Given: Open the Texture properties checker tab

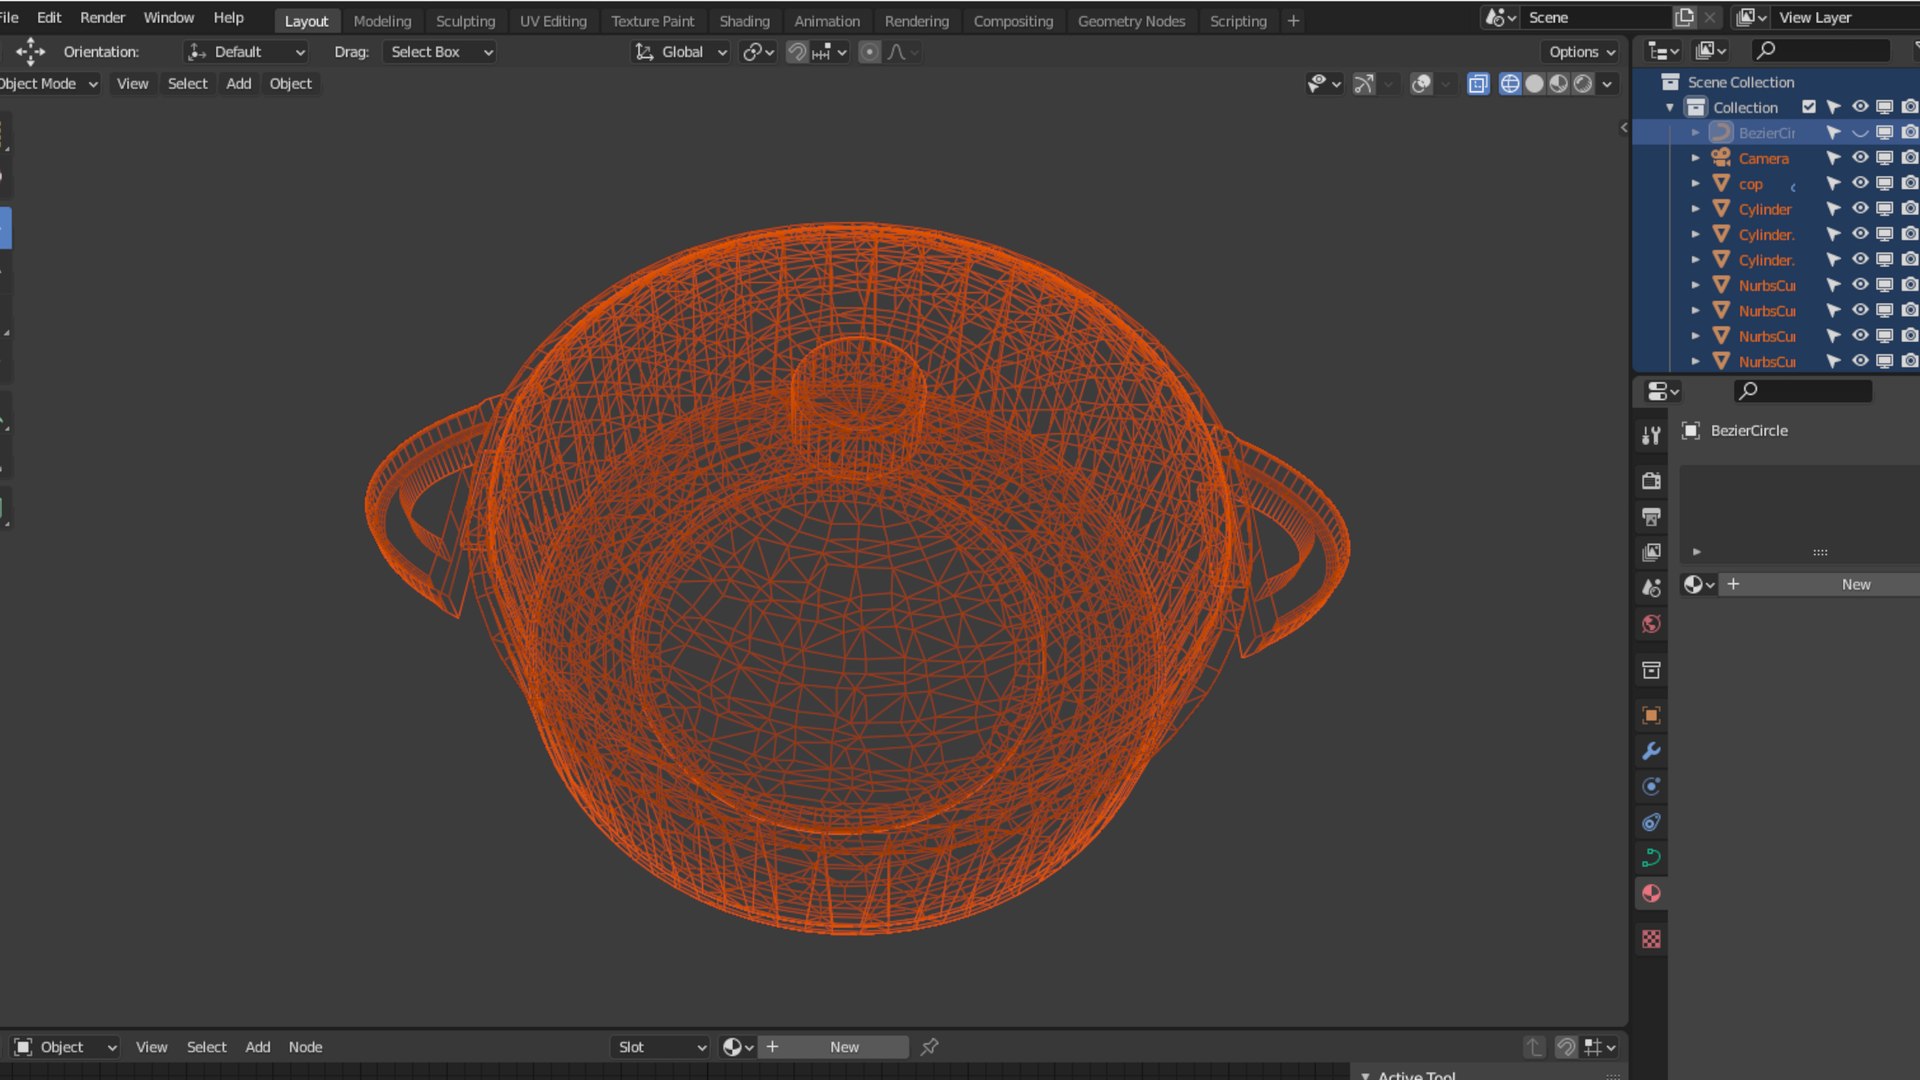Looking at the screenshot, I should coord(1651,939).
